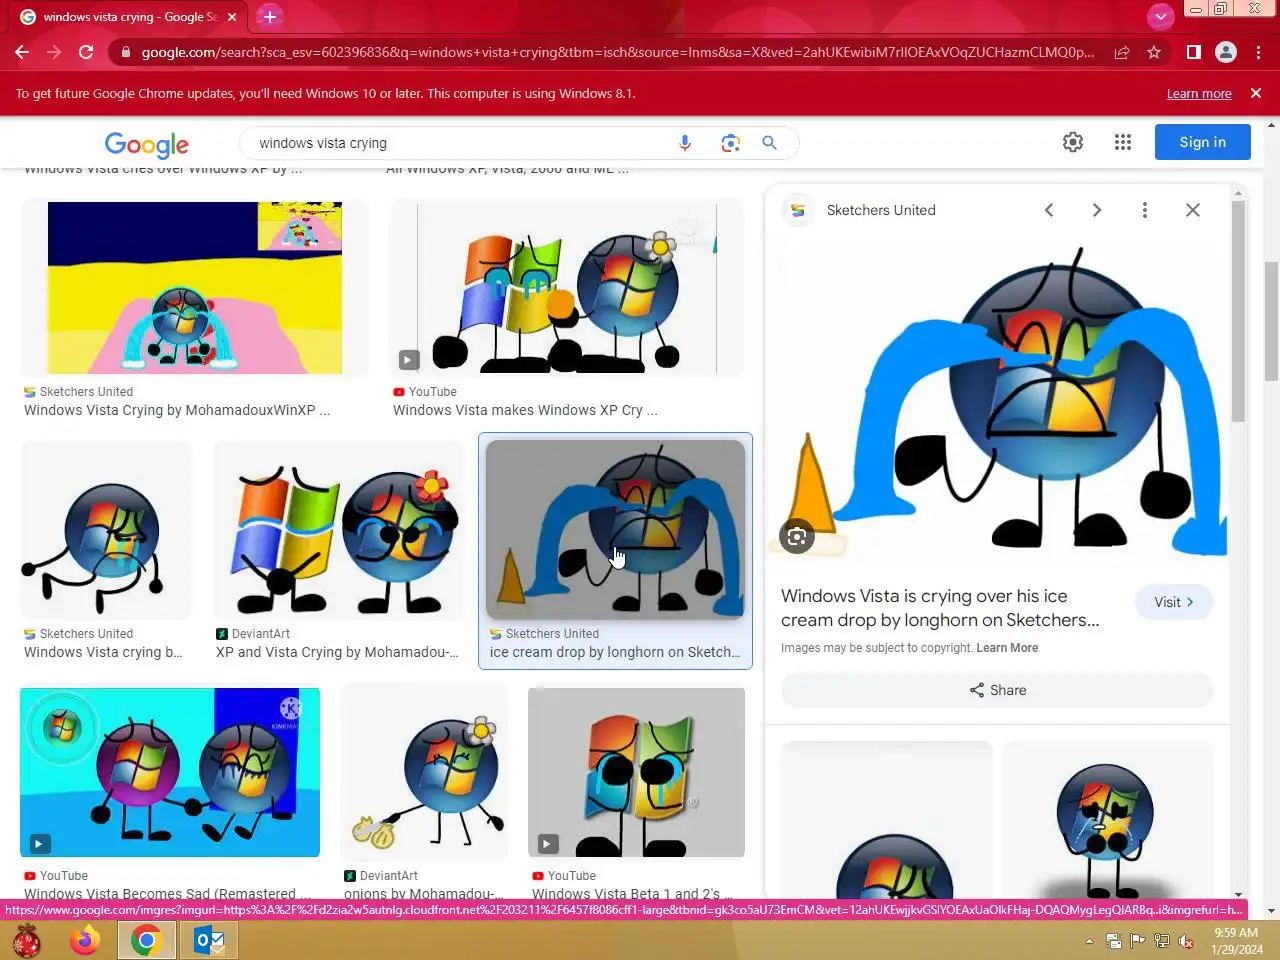The image size is (1280, 960).
Task: Click the search box with 'windows vista crying'
Action: click(460, 143)
